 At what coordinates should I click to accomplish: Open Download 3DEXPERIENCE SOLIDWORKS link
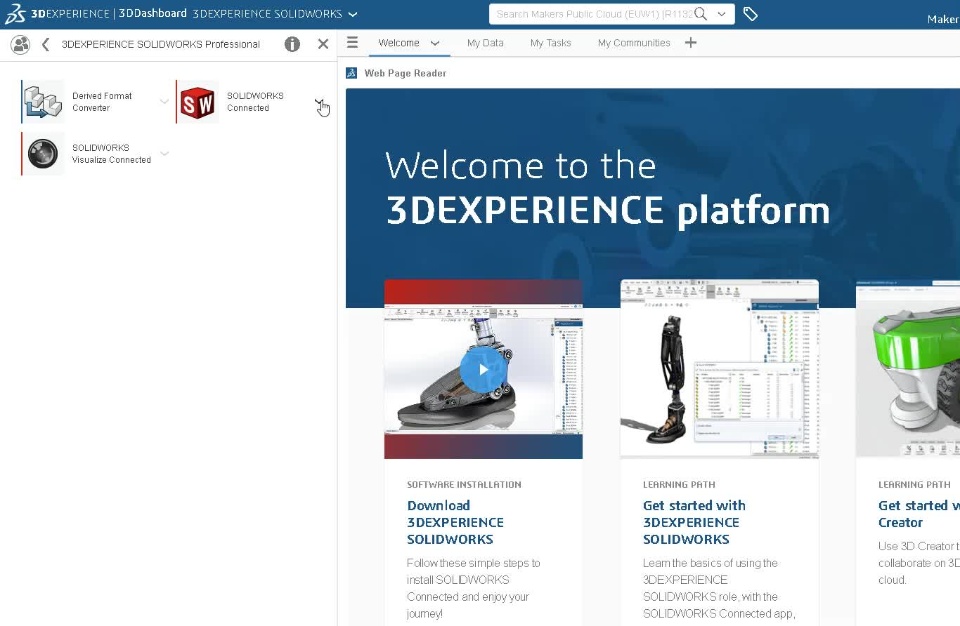click(x=455, y=522)
